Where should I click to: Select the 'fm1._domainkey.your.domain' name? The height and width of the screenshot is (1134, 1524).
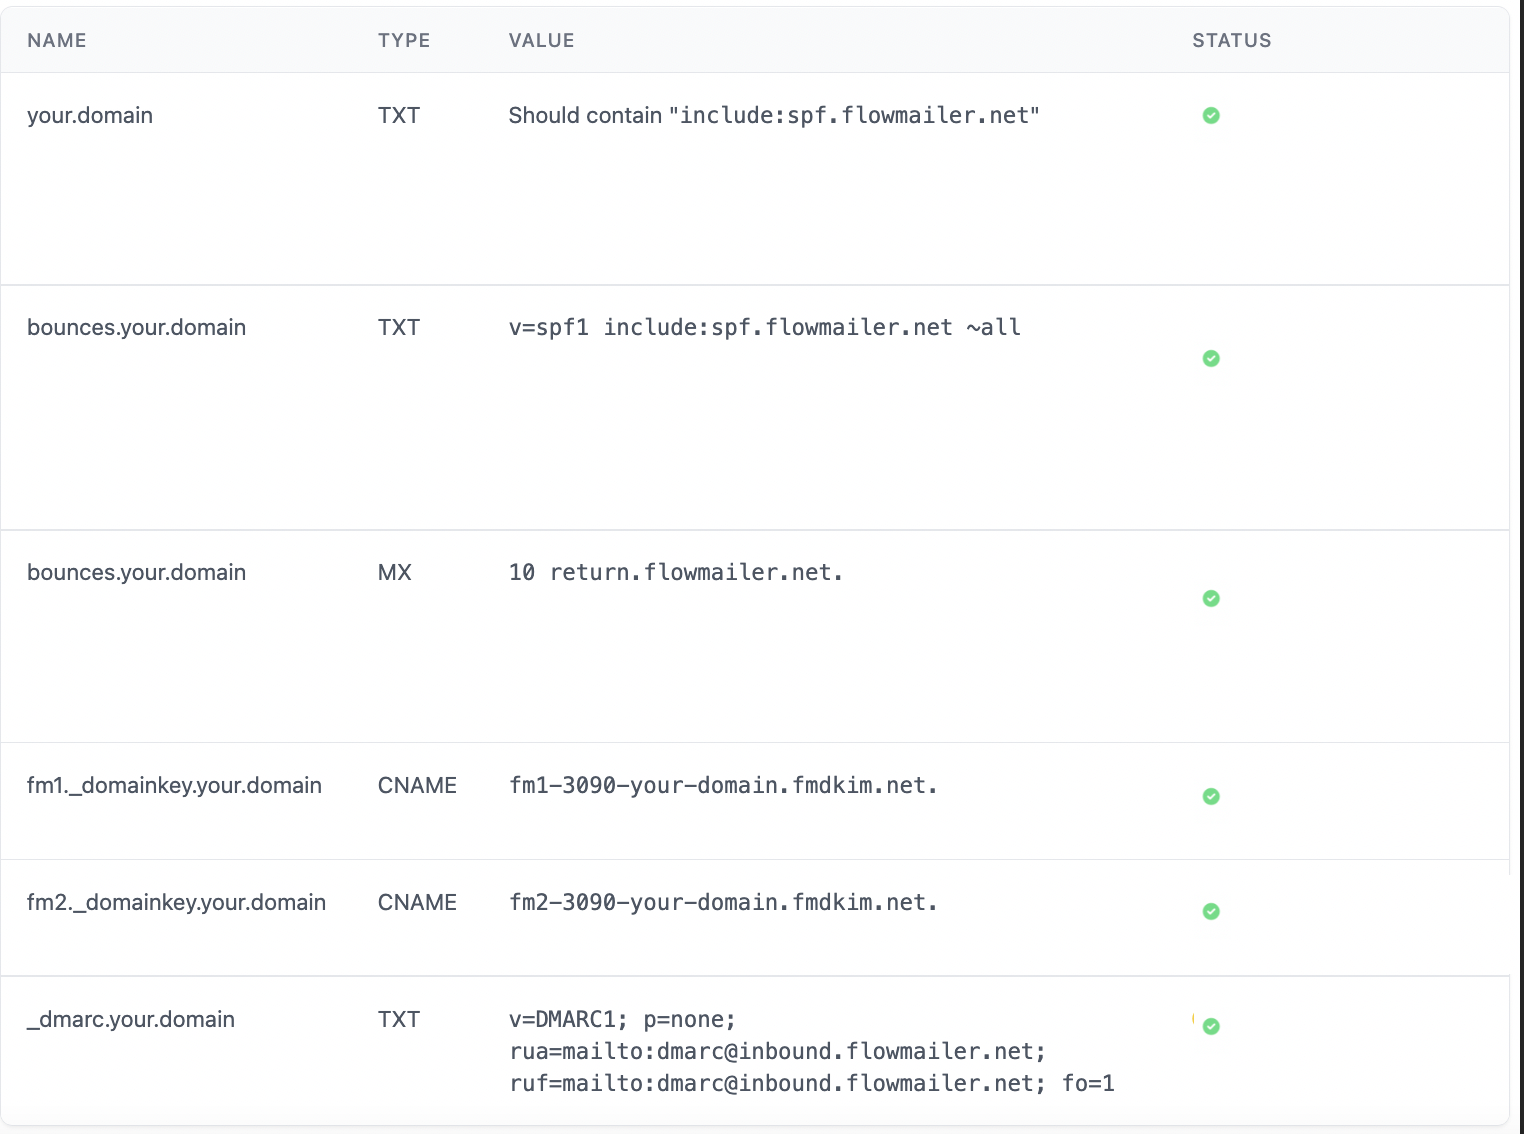click(x=174, y=786)
